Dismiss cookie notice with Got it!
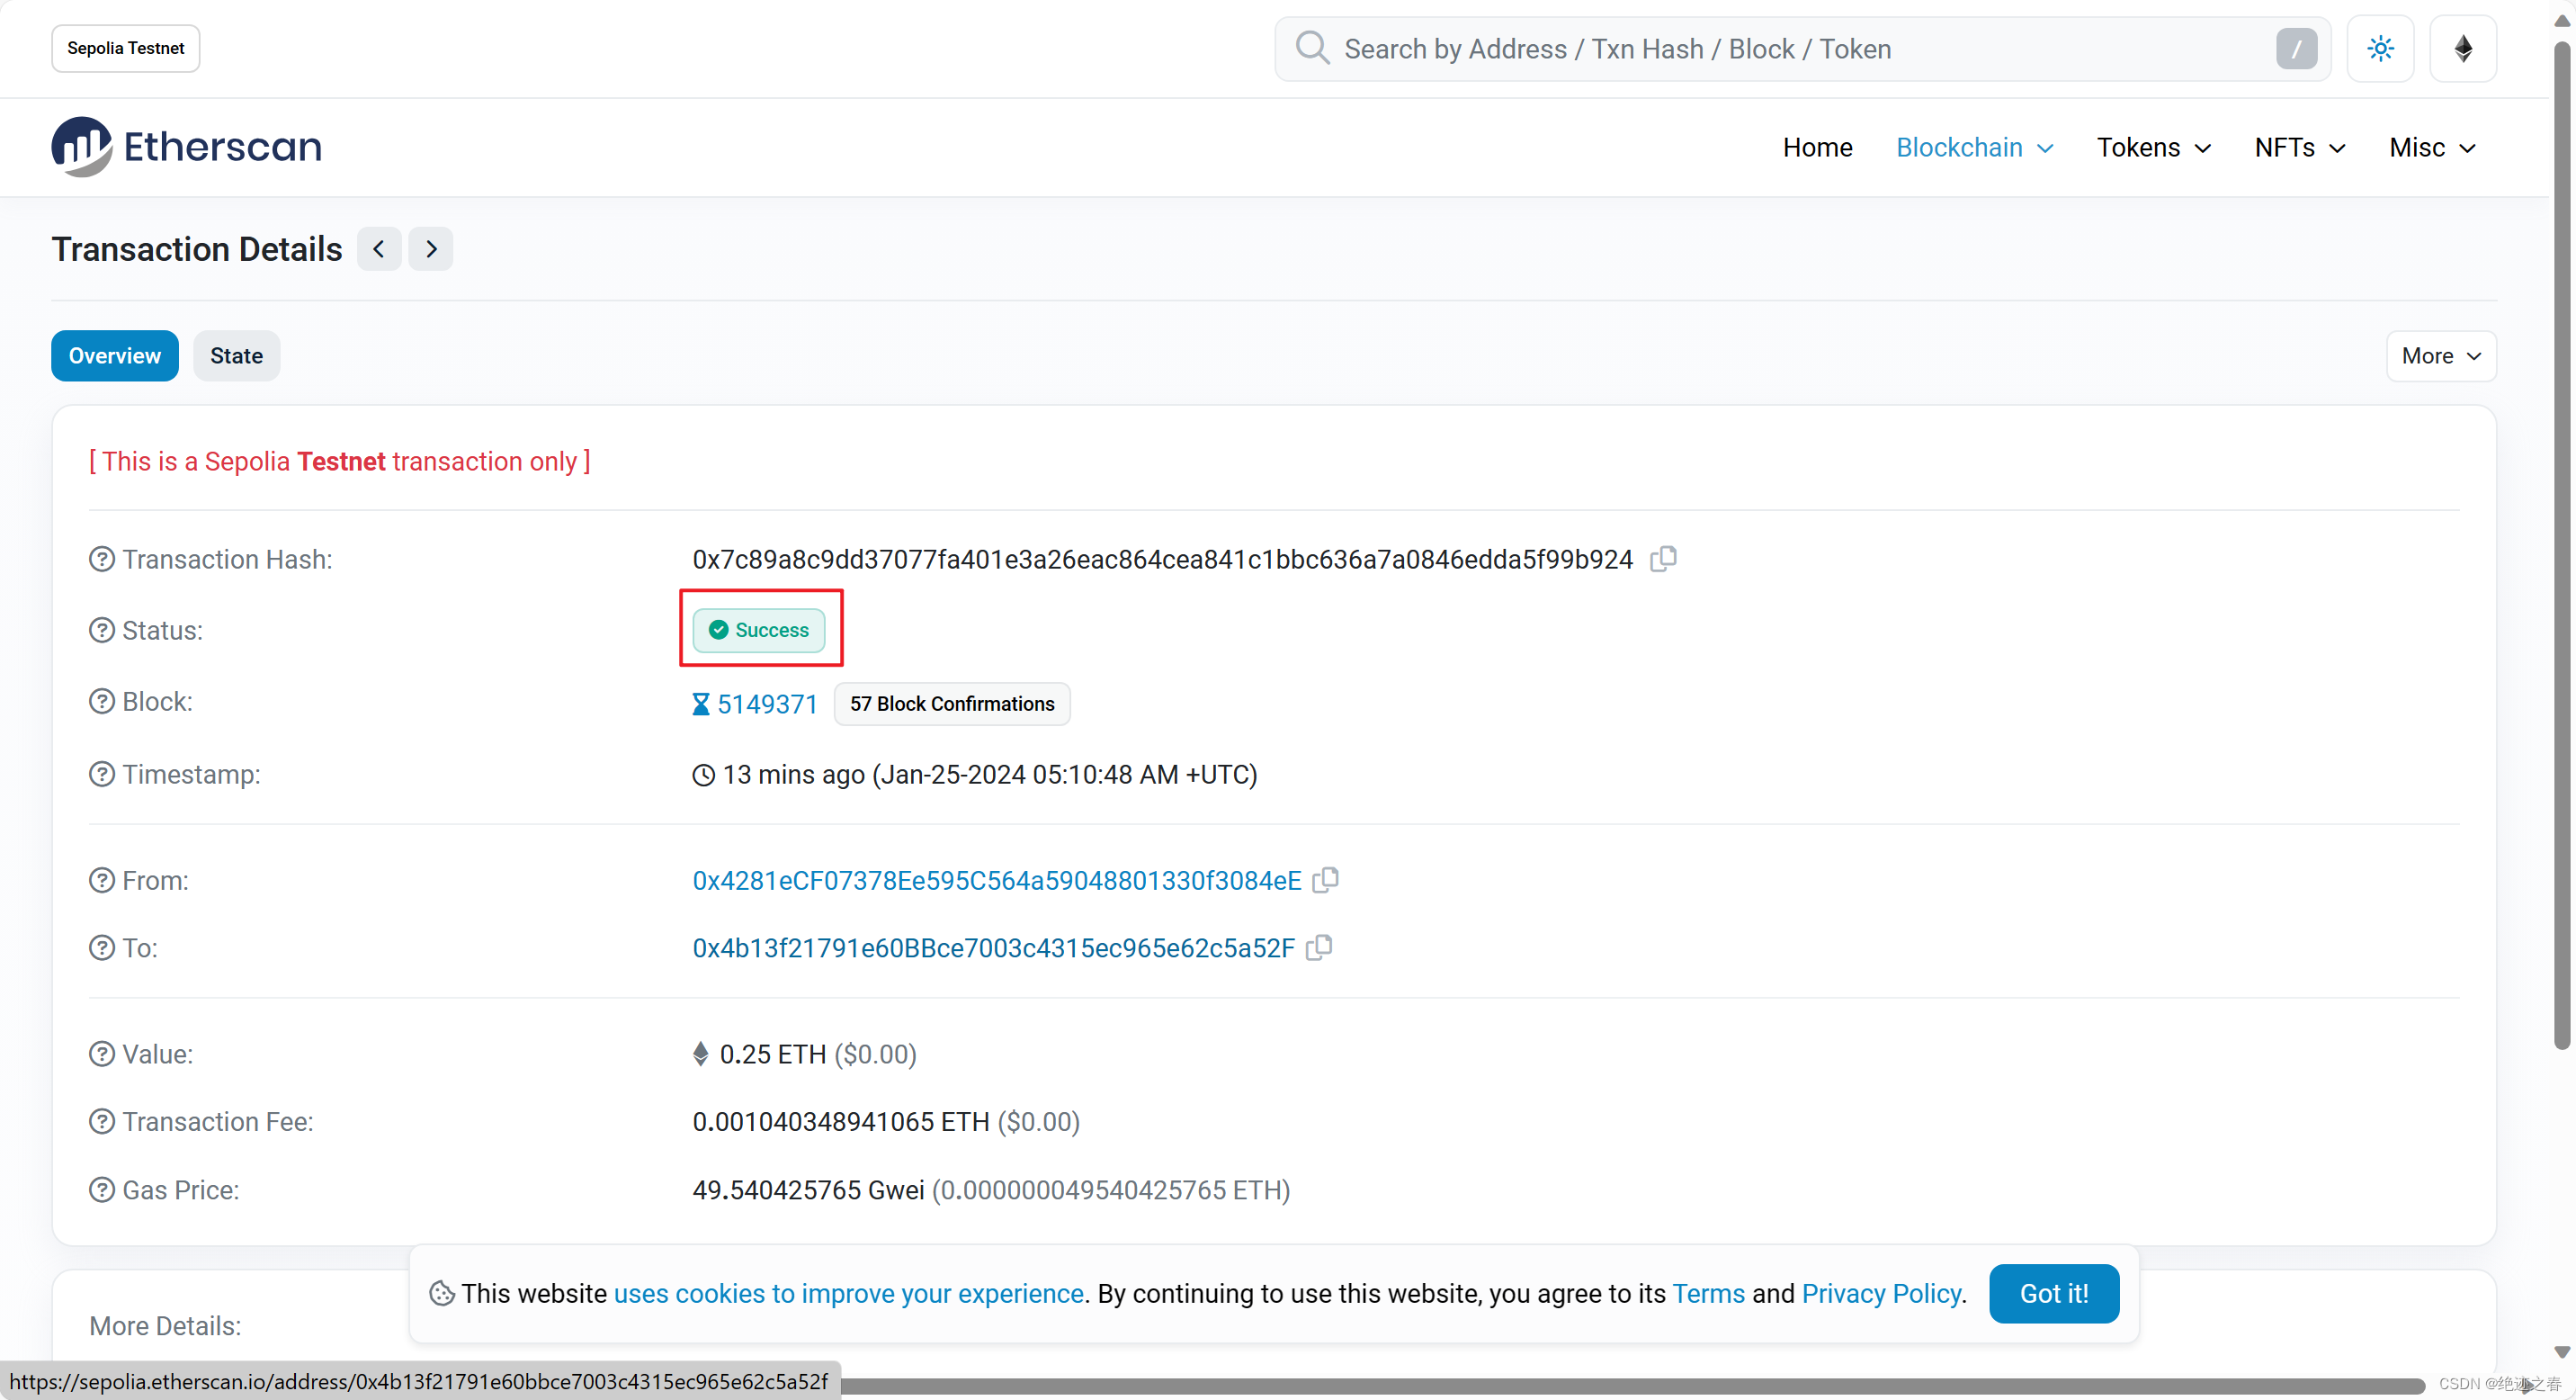Screen dimensions: 2576x1400 tap(2053, 1293)
